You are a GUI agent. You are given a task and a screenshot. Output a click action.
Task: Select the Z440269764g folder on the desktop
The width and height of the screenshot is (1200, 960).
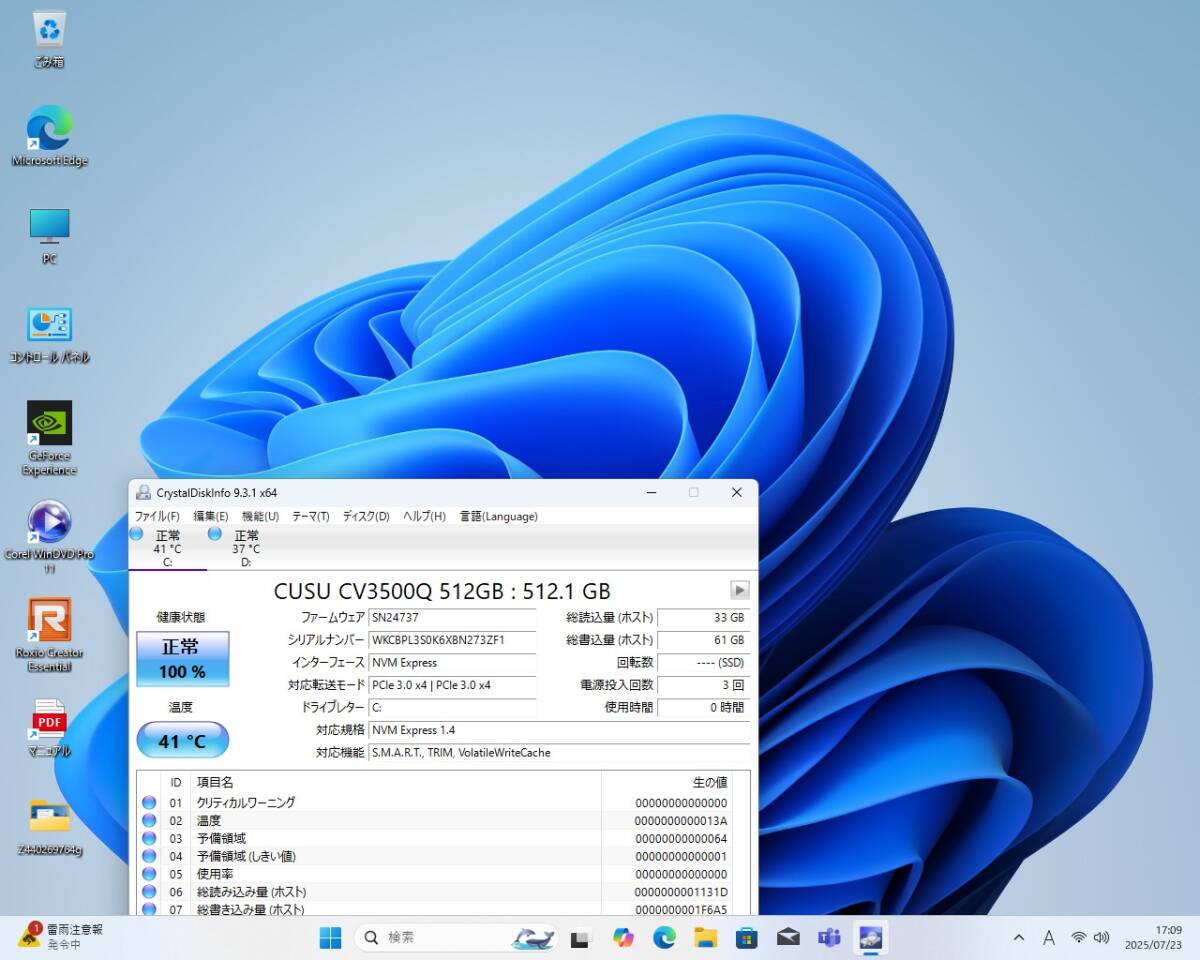point(49,828)
